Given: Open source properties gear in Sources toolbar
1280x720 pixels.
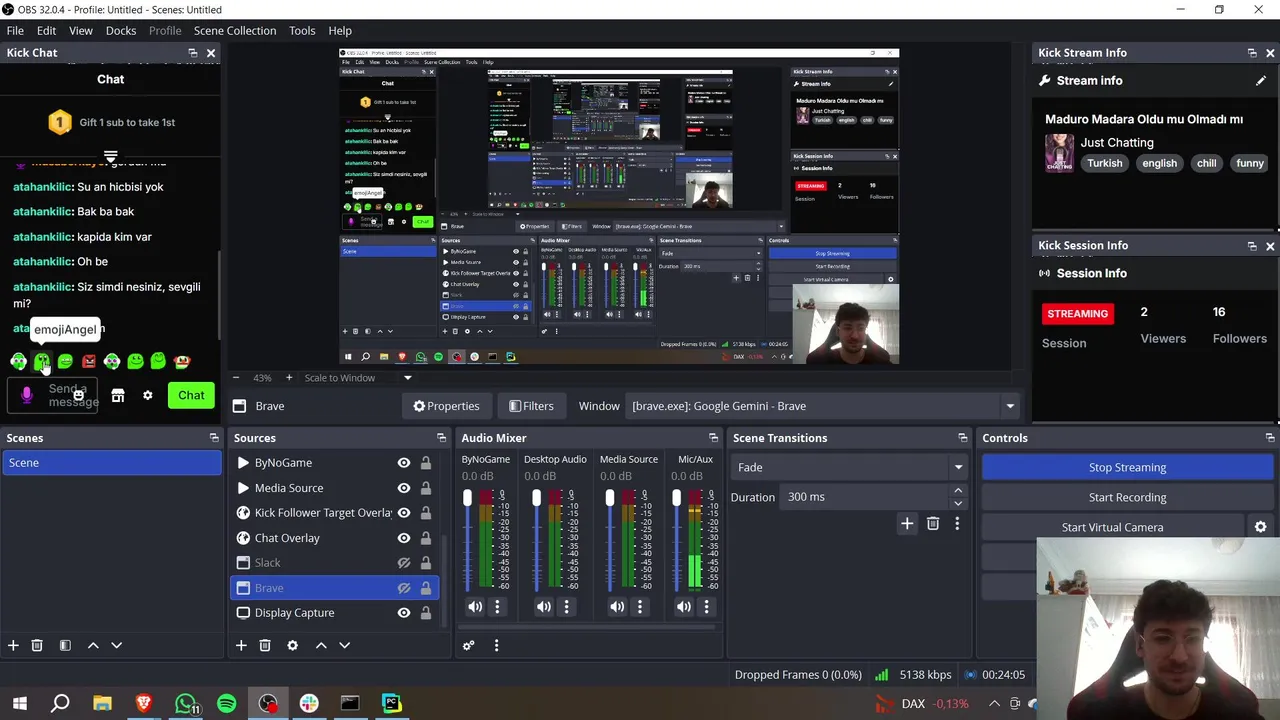Looking at the screenshot, I should [292, 645].
